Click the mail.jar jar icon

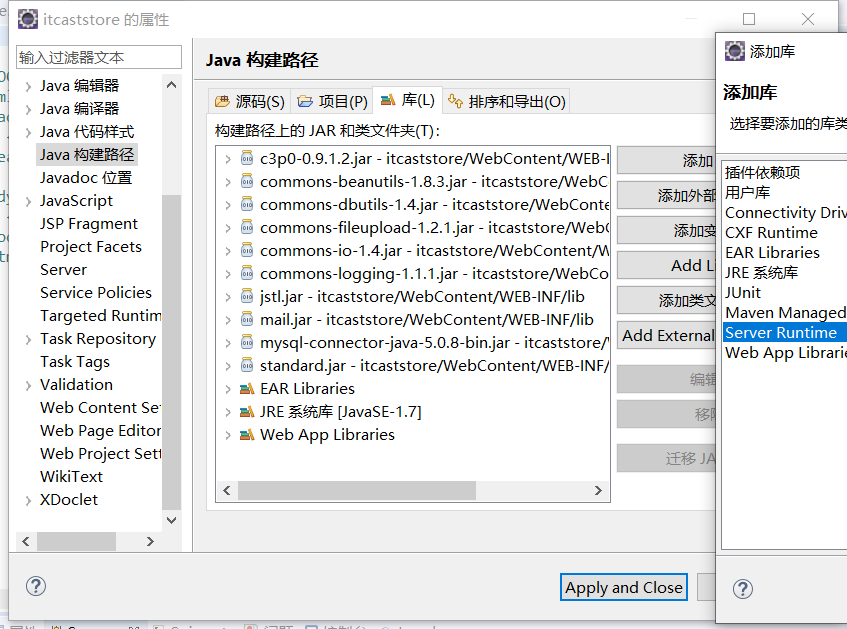[x=247, y=319]
